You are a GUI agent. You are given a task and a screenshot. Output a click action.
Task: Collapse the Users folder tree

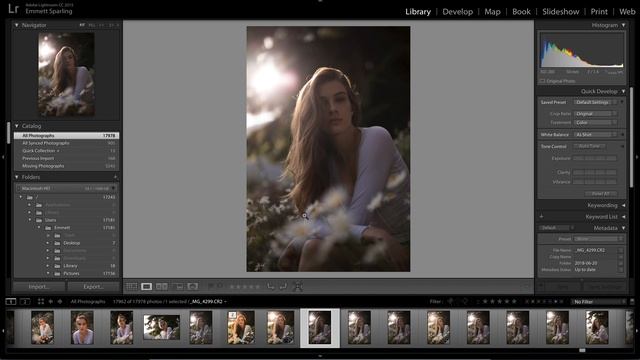tap(30, 220)
